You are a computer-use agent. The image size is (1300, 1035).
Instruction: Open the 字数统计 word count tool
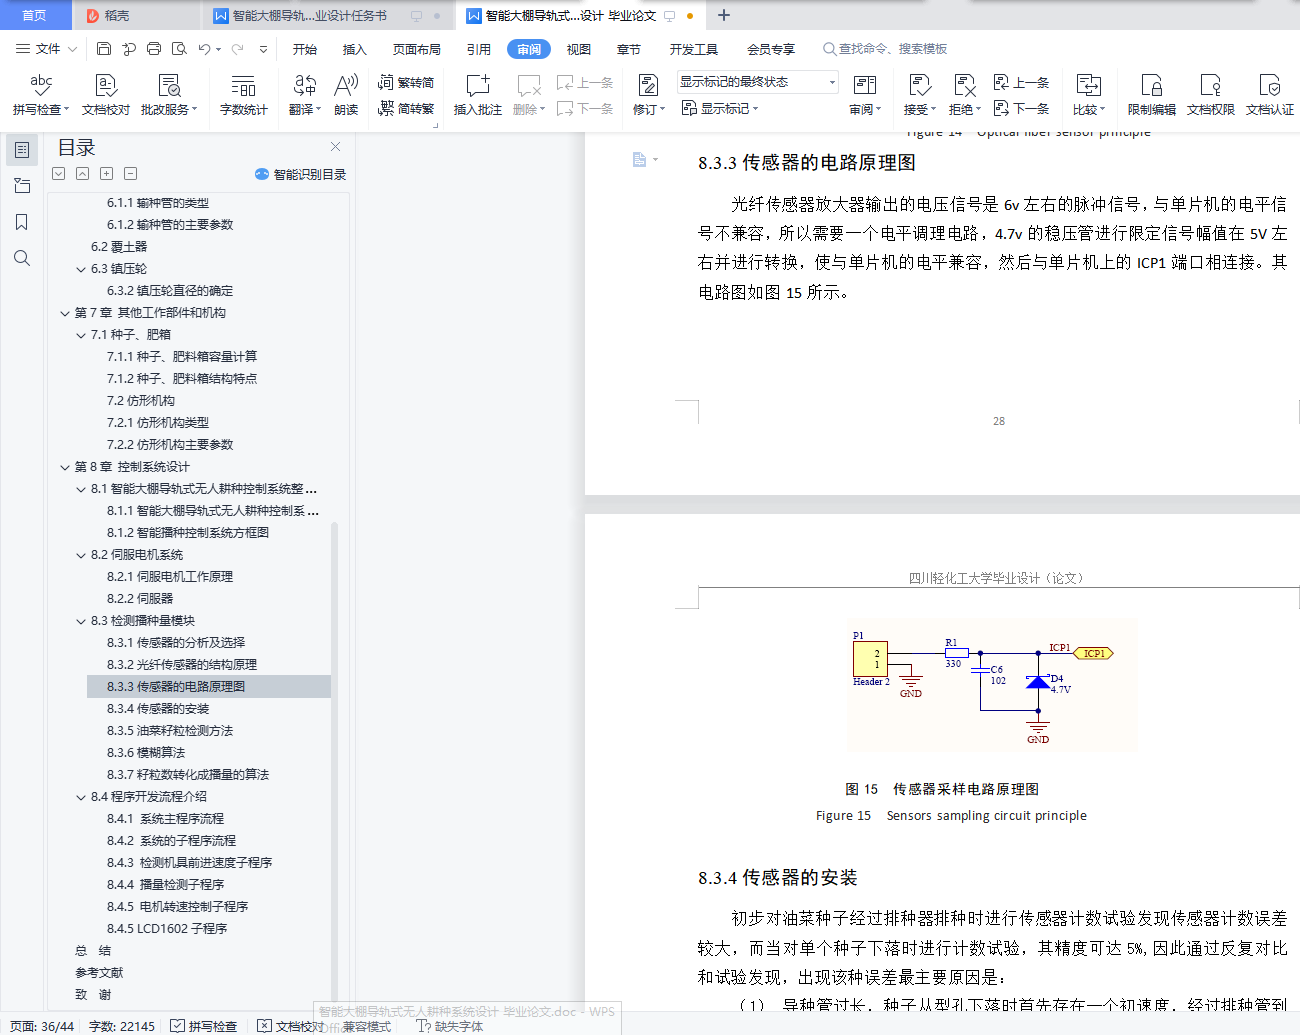click(x=243, y=94)
